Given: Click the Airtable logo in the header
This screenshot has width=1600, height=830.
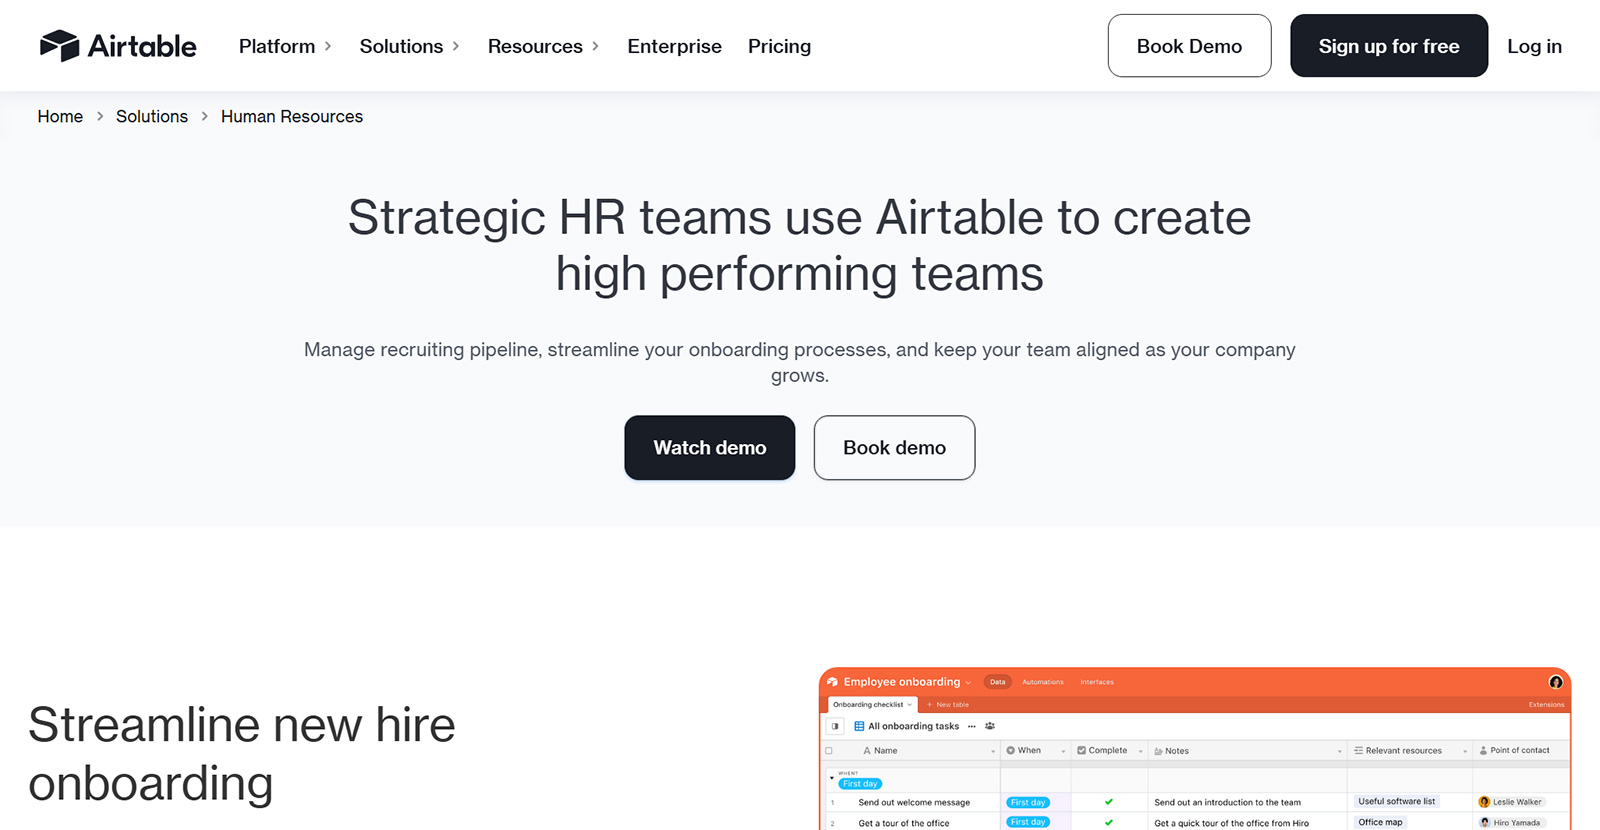Looking at the screenshot, I should pyautogui.click(x=118, y=46).
